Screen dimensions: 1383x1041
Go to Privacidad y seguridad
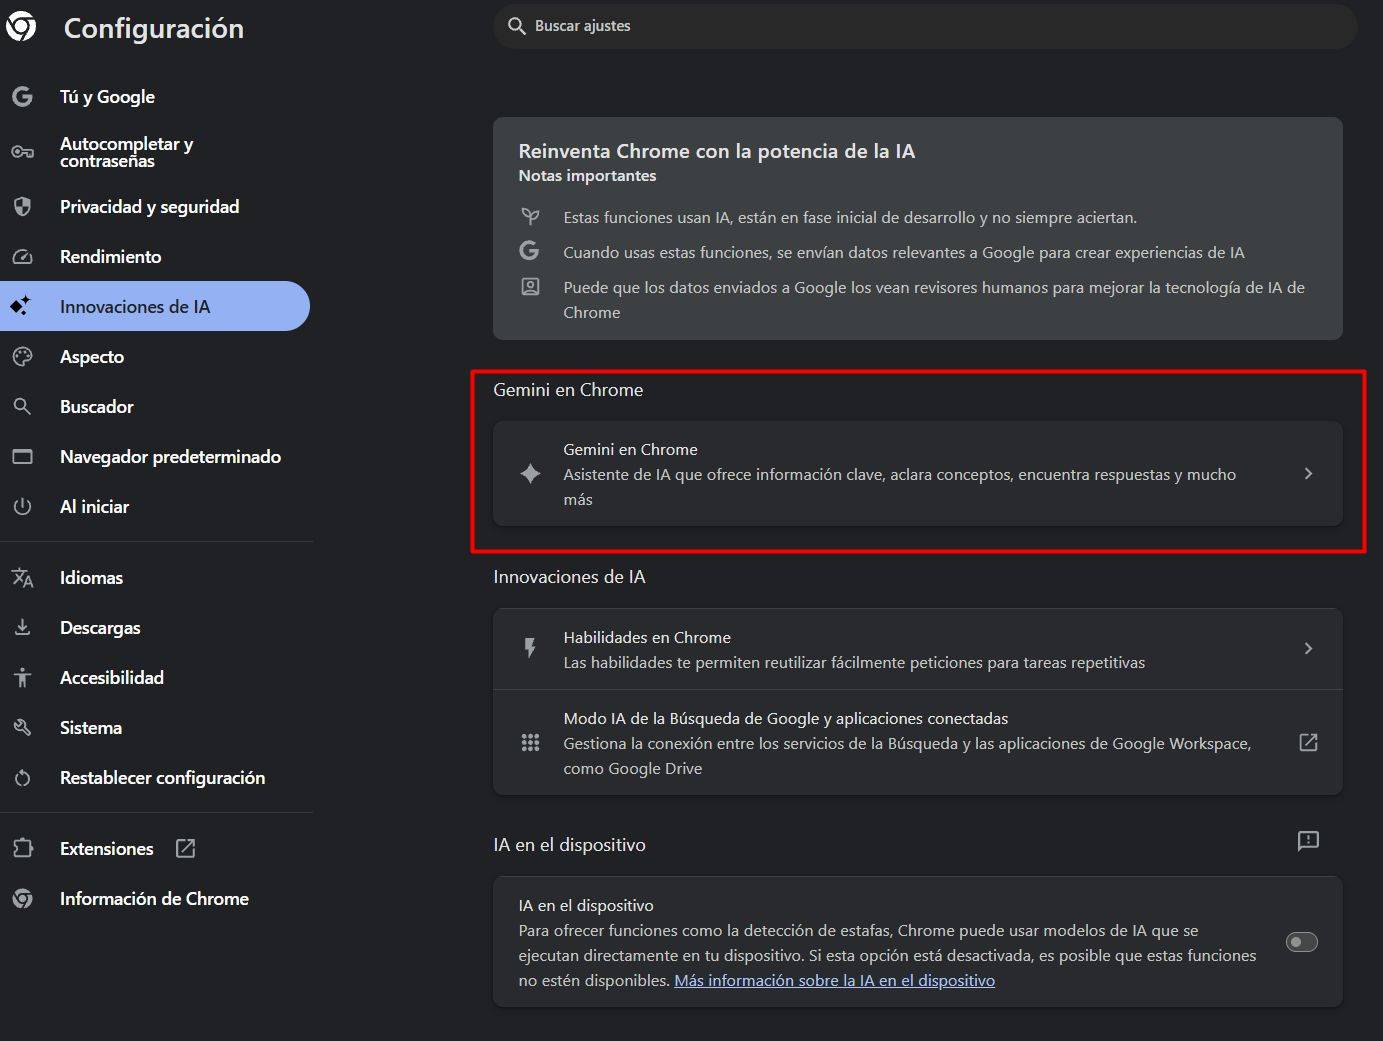click(155, 207)
